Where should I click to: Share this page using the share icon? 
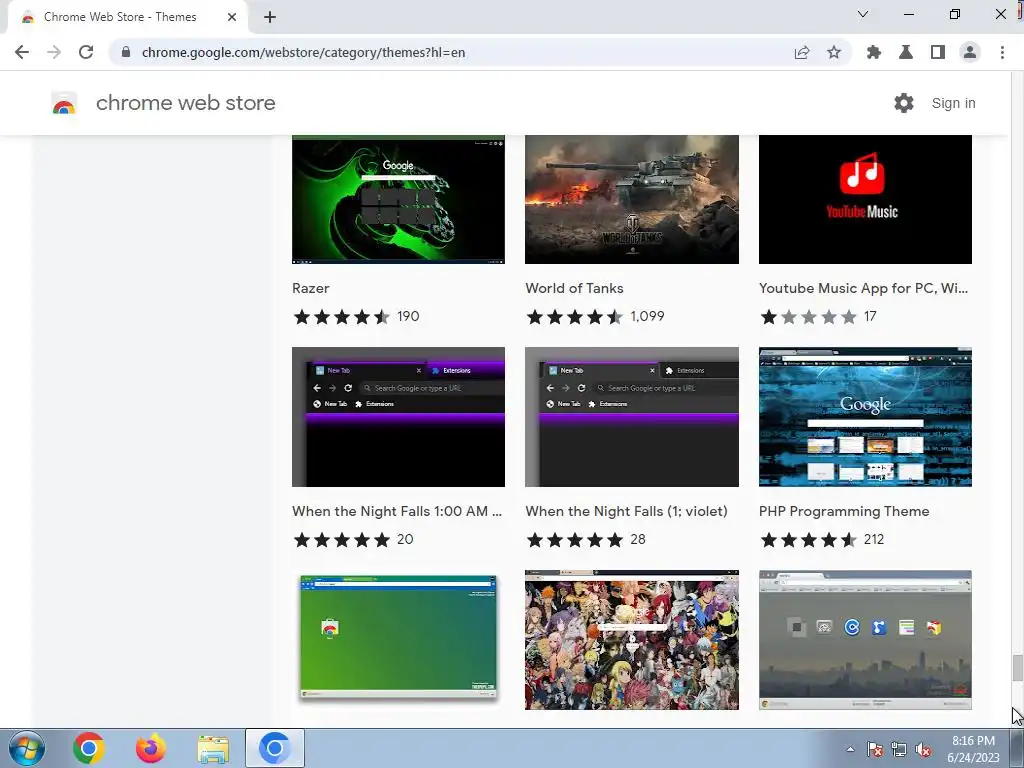(x=802, y=52)
